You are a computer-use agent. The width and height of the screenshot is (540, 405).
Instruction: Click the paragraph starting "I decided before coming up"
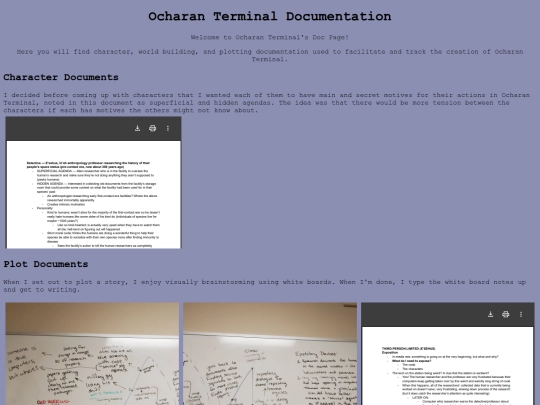click(267, 103)
